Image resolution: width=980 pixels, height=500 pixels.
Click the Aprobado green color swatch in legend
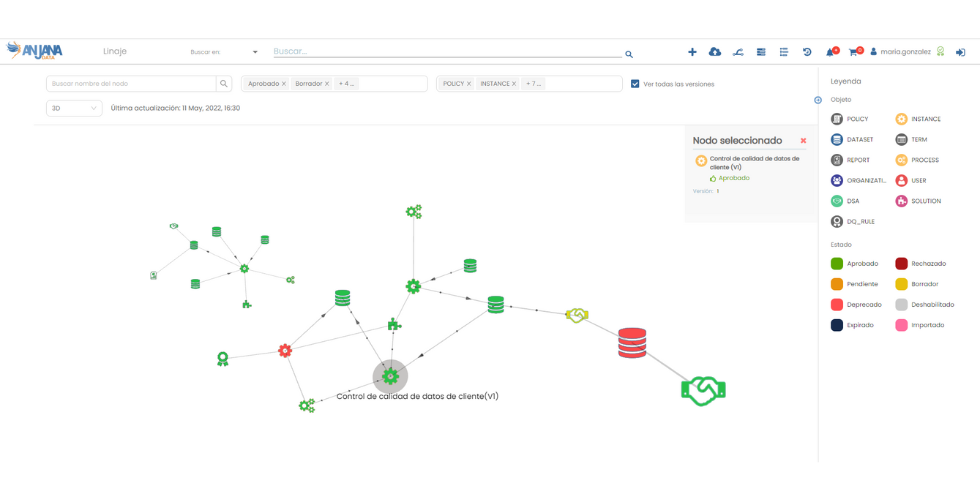pos(837,264)
